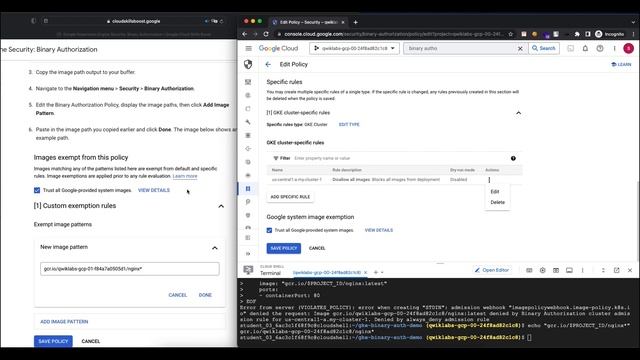Select the Edit Policy – Security browser tab
Screen dimensions: 640x360
(308, 22)
